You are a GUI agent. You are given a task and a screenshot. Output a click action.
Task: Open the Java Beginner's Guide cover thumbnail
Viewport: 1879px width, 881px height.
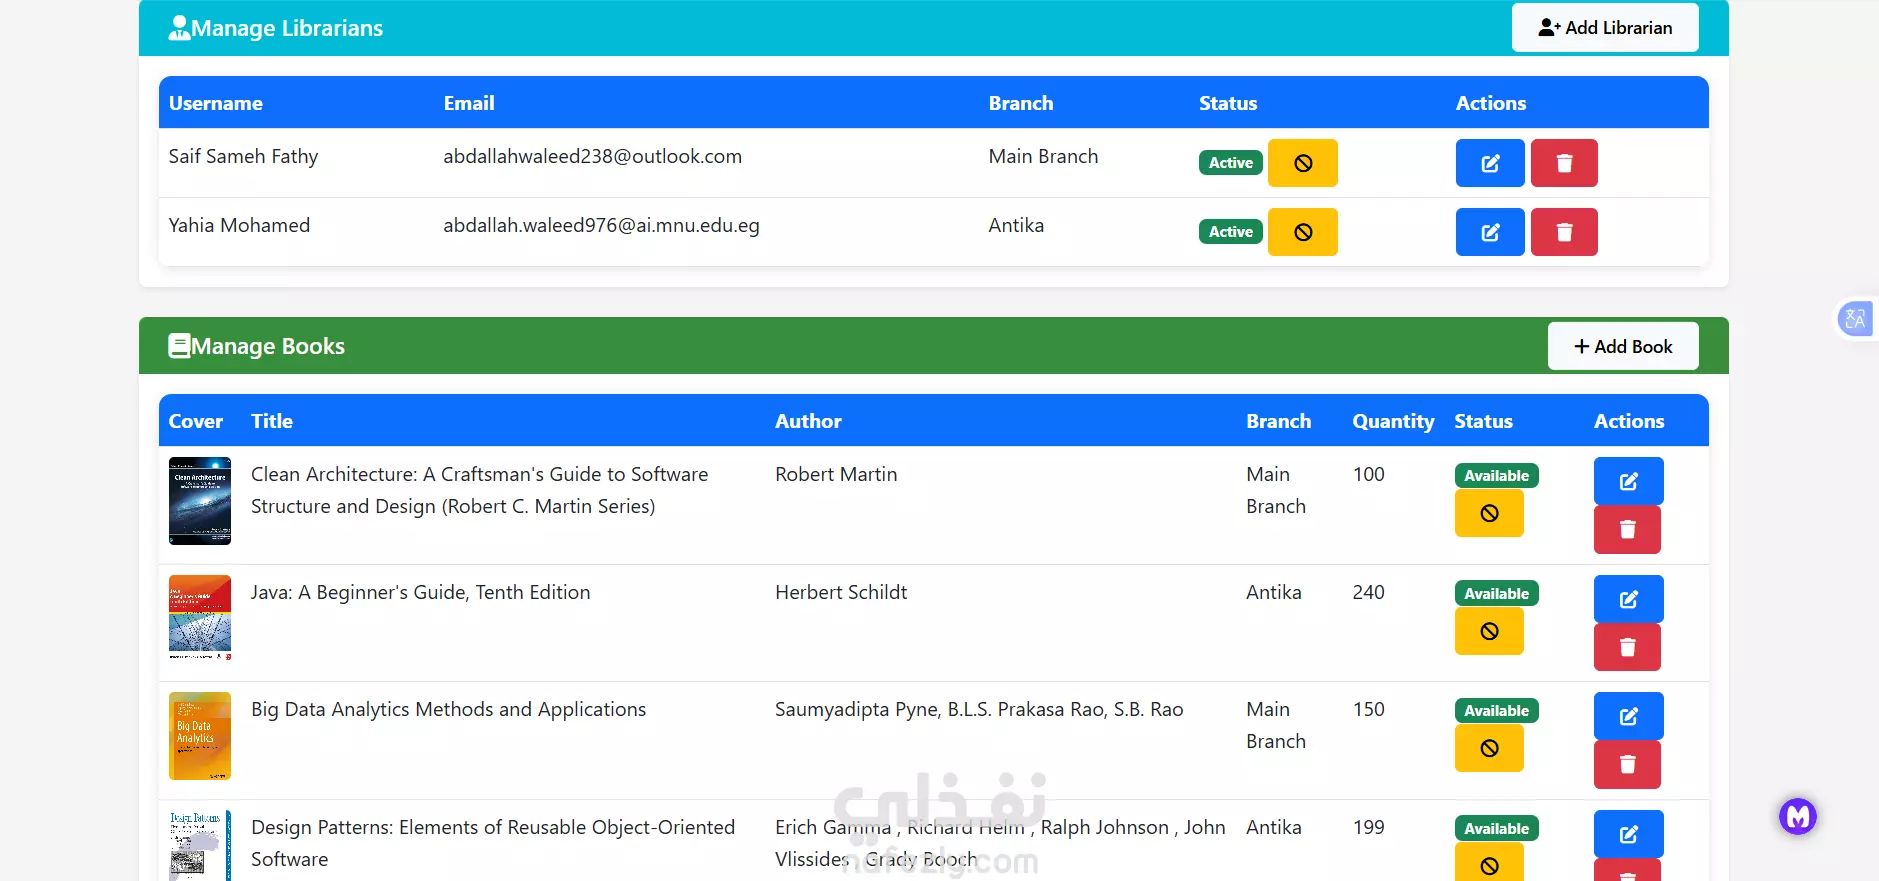click(x=200, y=618)
